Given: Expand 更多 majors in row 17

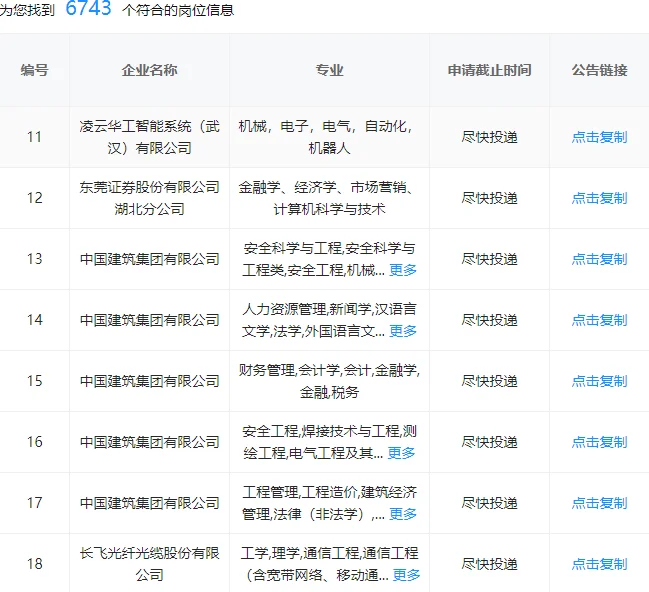Looking at the screenshot, I should click(403, 514).
